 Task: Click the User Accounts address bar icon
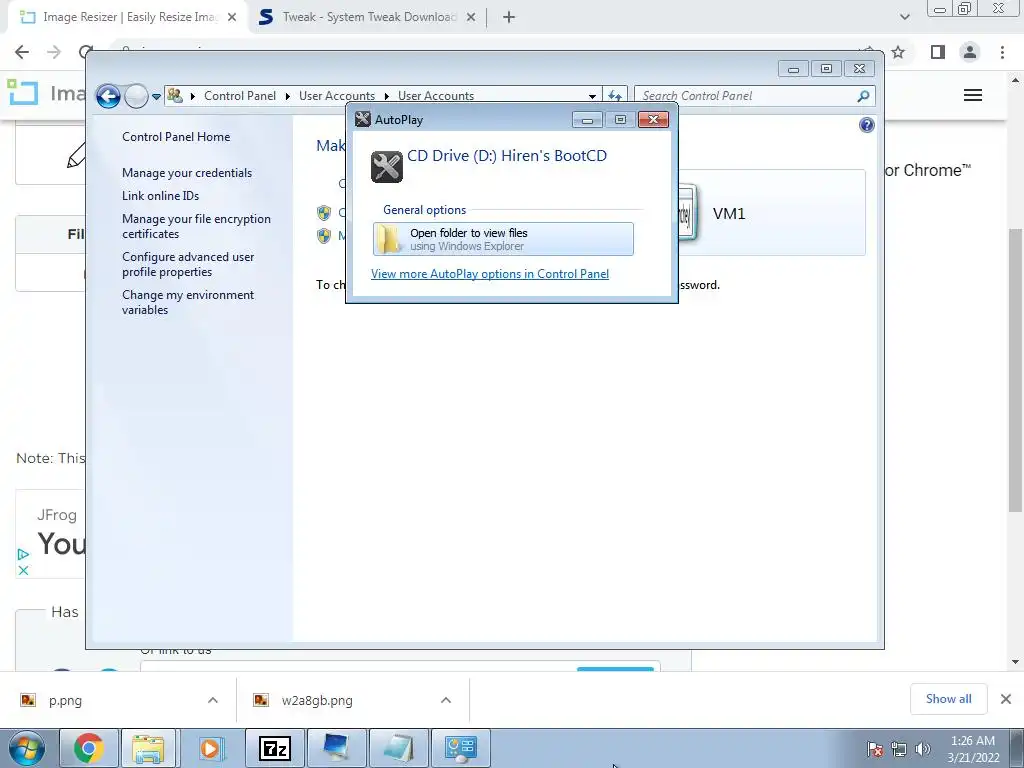tap(174, 95)
